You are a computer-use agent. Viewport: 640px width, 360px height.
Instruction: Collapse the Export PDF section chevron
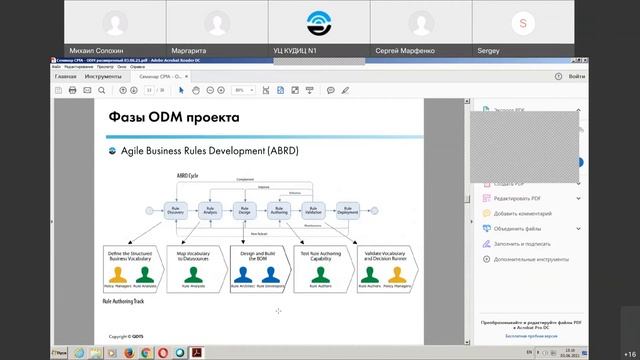[578, 110]
